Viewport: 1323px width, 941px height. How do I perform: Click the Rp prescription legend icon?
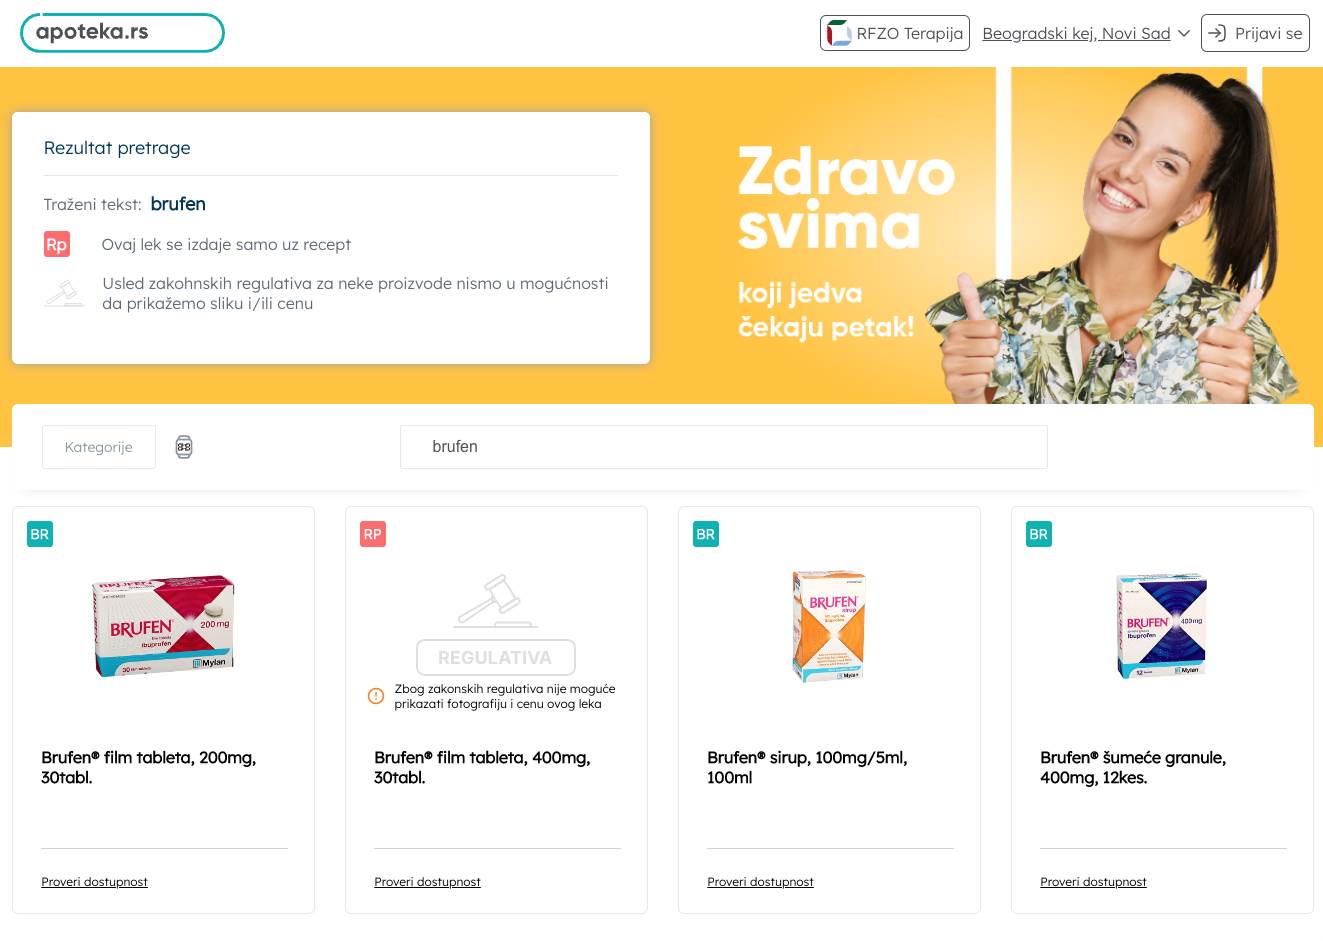click(x=57, y=244)
